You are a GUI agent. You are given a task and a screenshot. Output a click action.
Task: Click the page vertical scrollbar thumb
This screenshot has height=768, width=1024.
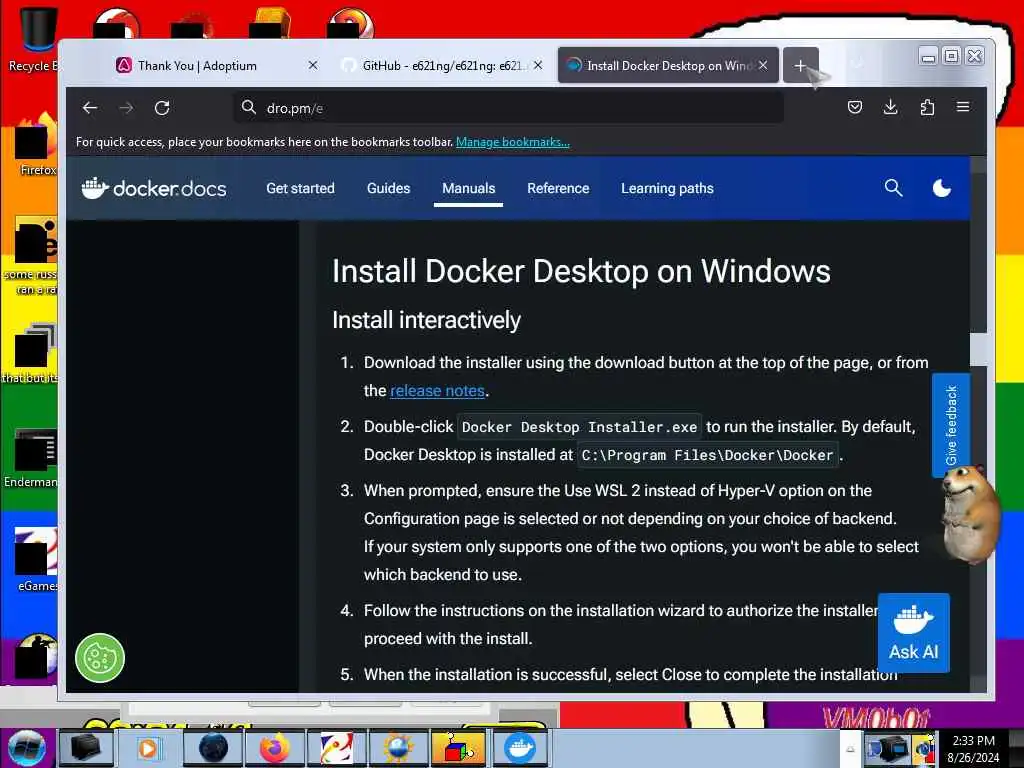click(978, 349)
